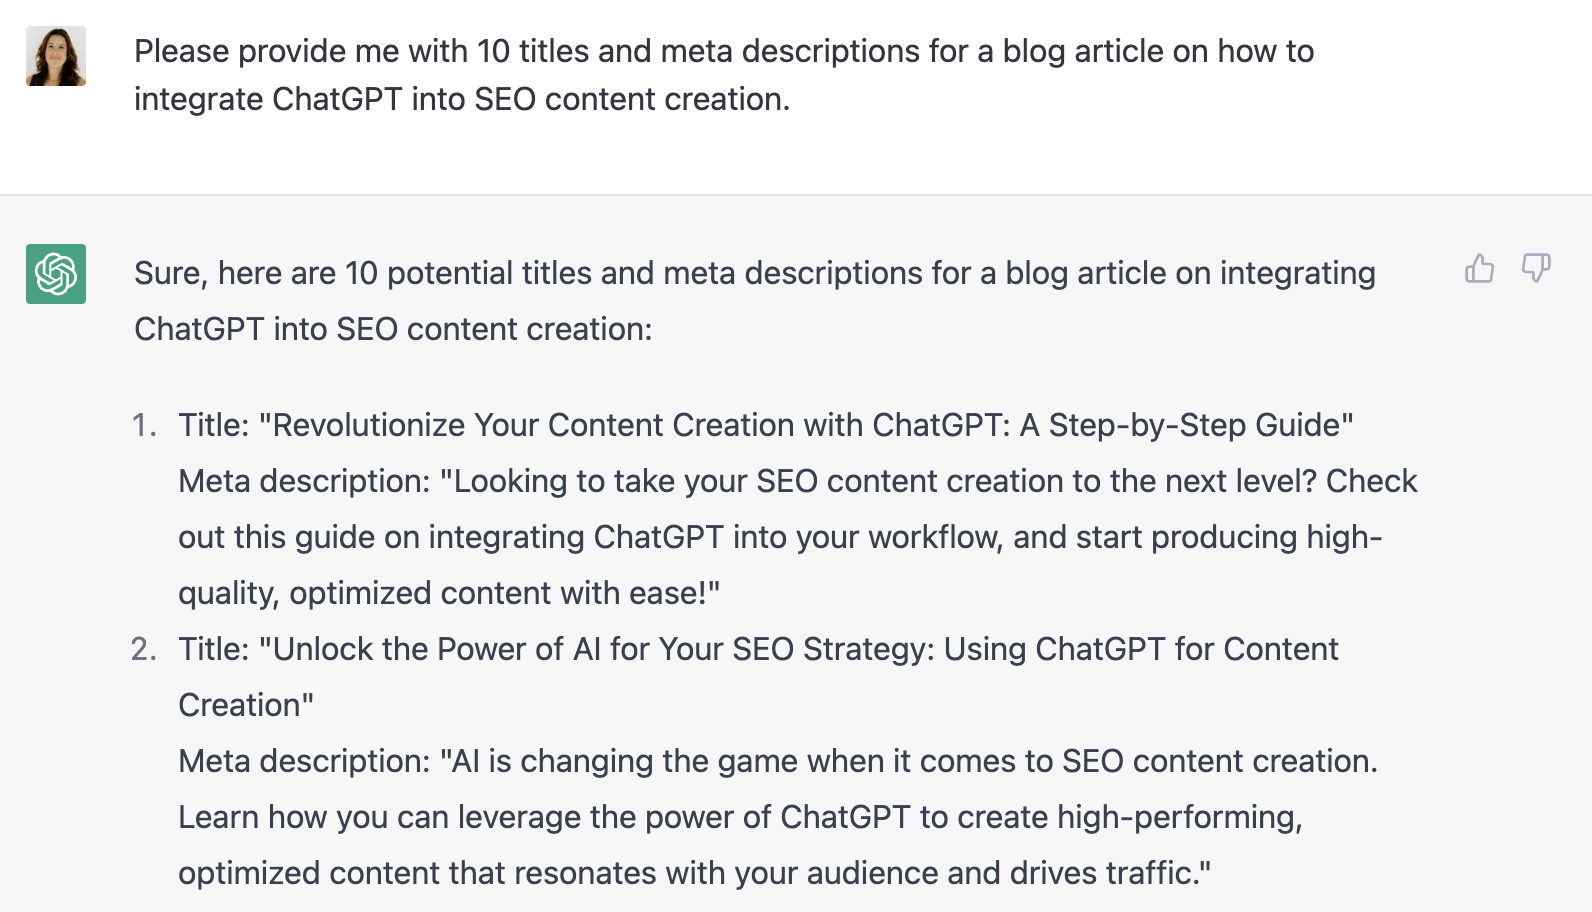Image resolution: width=1592 pixels, height=912 pixels.
Task: Click the meta description under title one
Action: (x=797, y=537)
